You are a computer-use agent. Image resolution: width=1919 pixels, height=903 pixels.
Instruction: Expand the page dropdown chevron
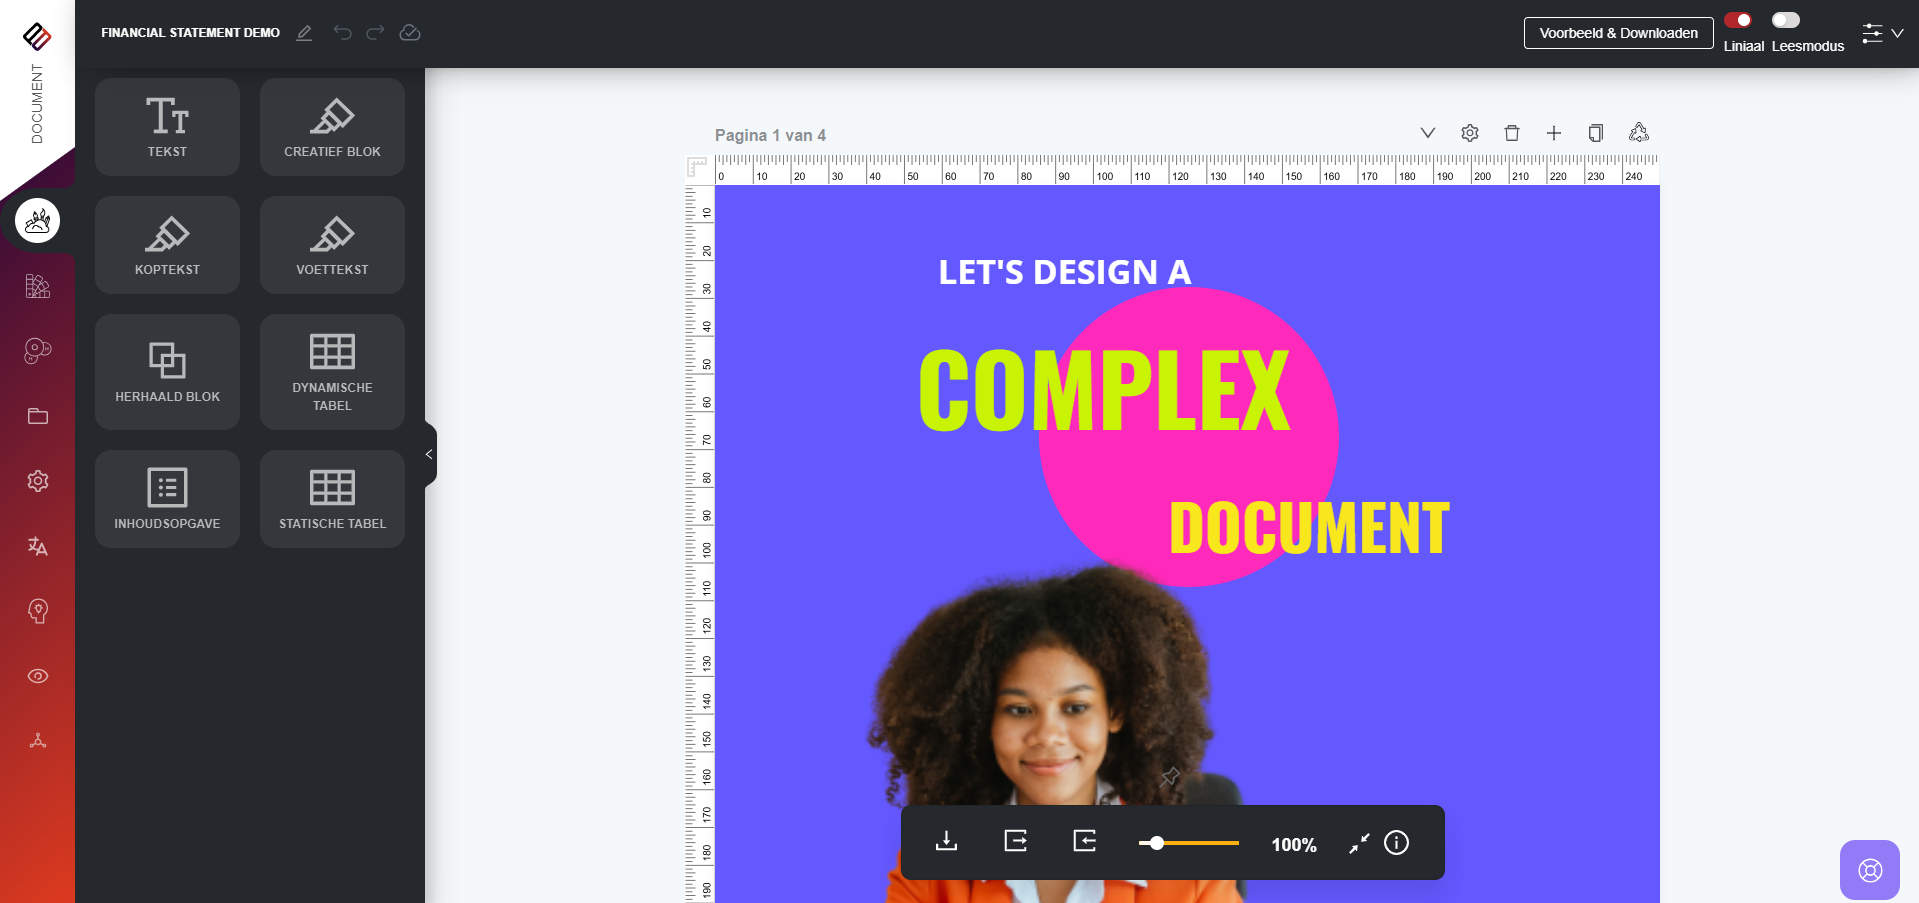click(1427, 133)
